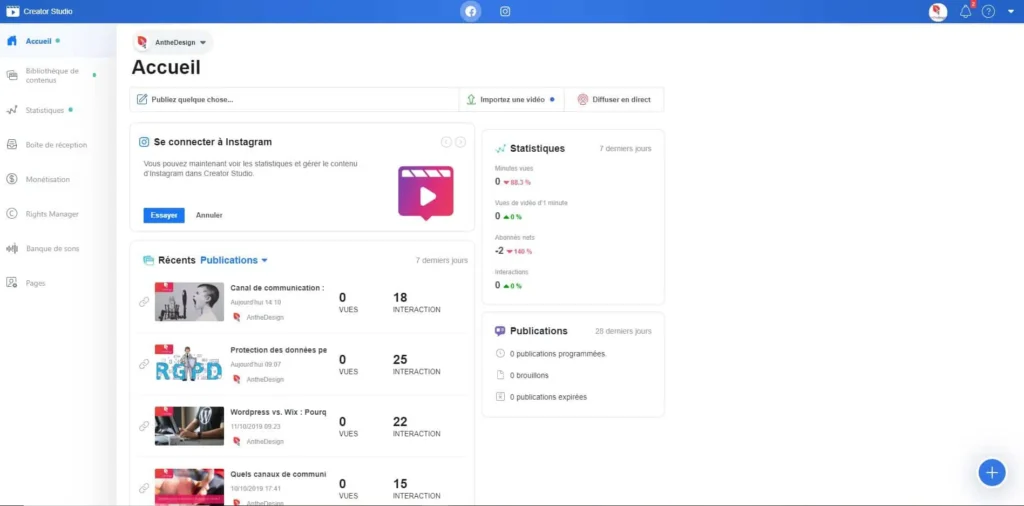Click the dollar monetization icon

click(x=12, y=180)
